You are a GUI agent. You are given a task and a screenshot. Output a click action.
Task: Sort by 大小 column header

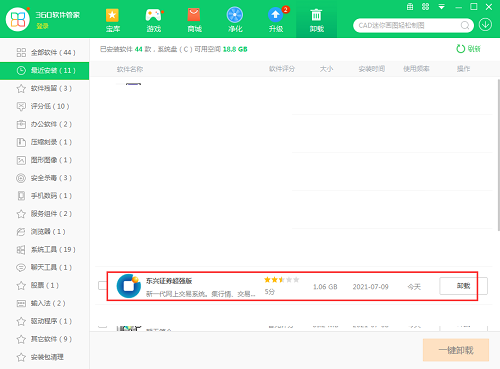coord(326,69)
